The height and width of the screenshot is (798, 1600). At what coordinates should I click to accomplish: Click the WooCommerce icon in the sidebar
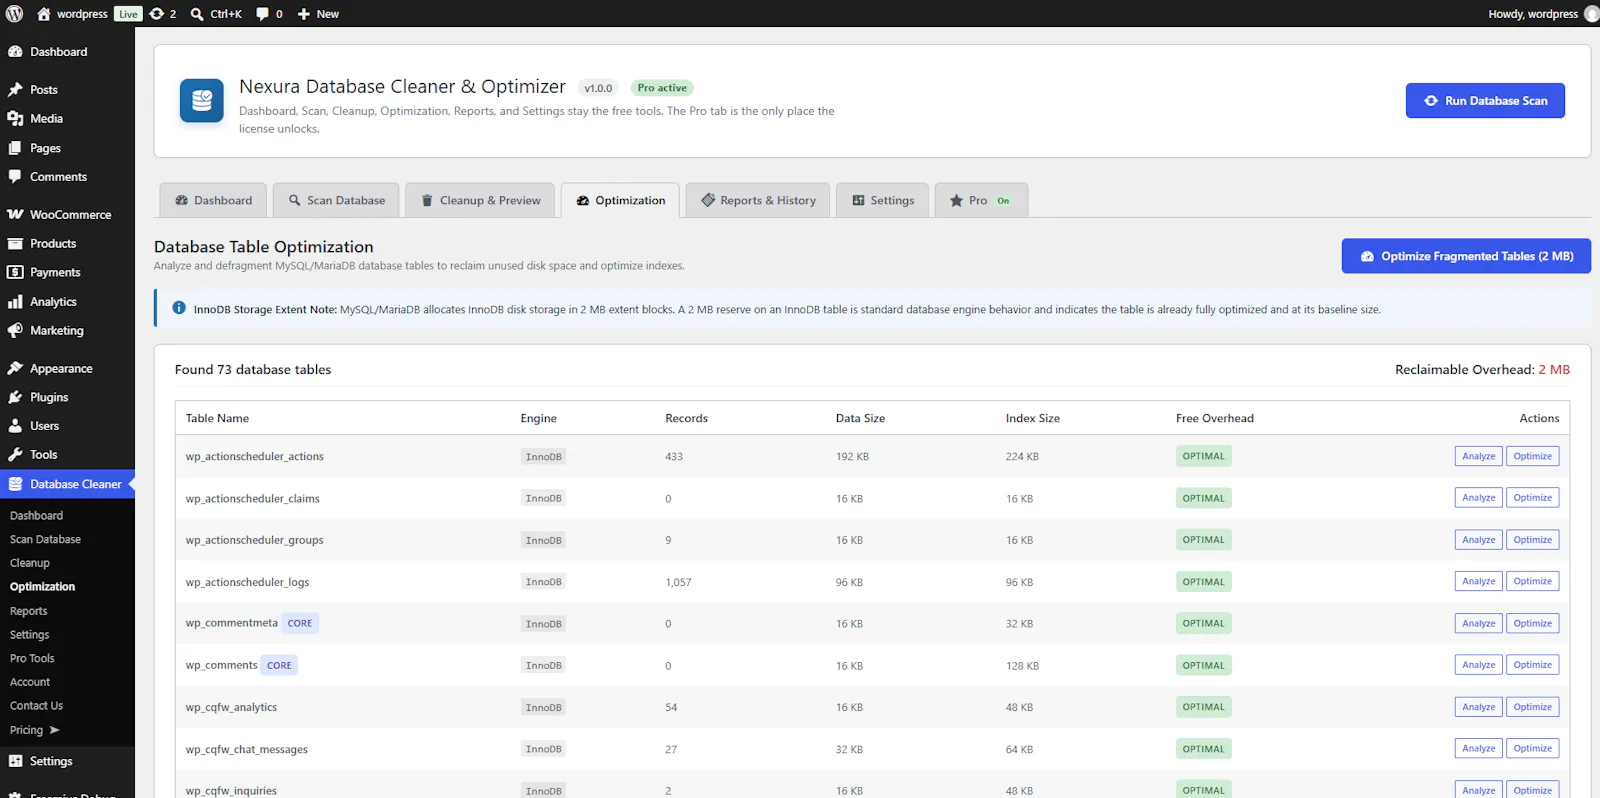(15, 215)
